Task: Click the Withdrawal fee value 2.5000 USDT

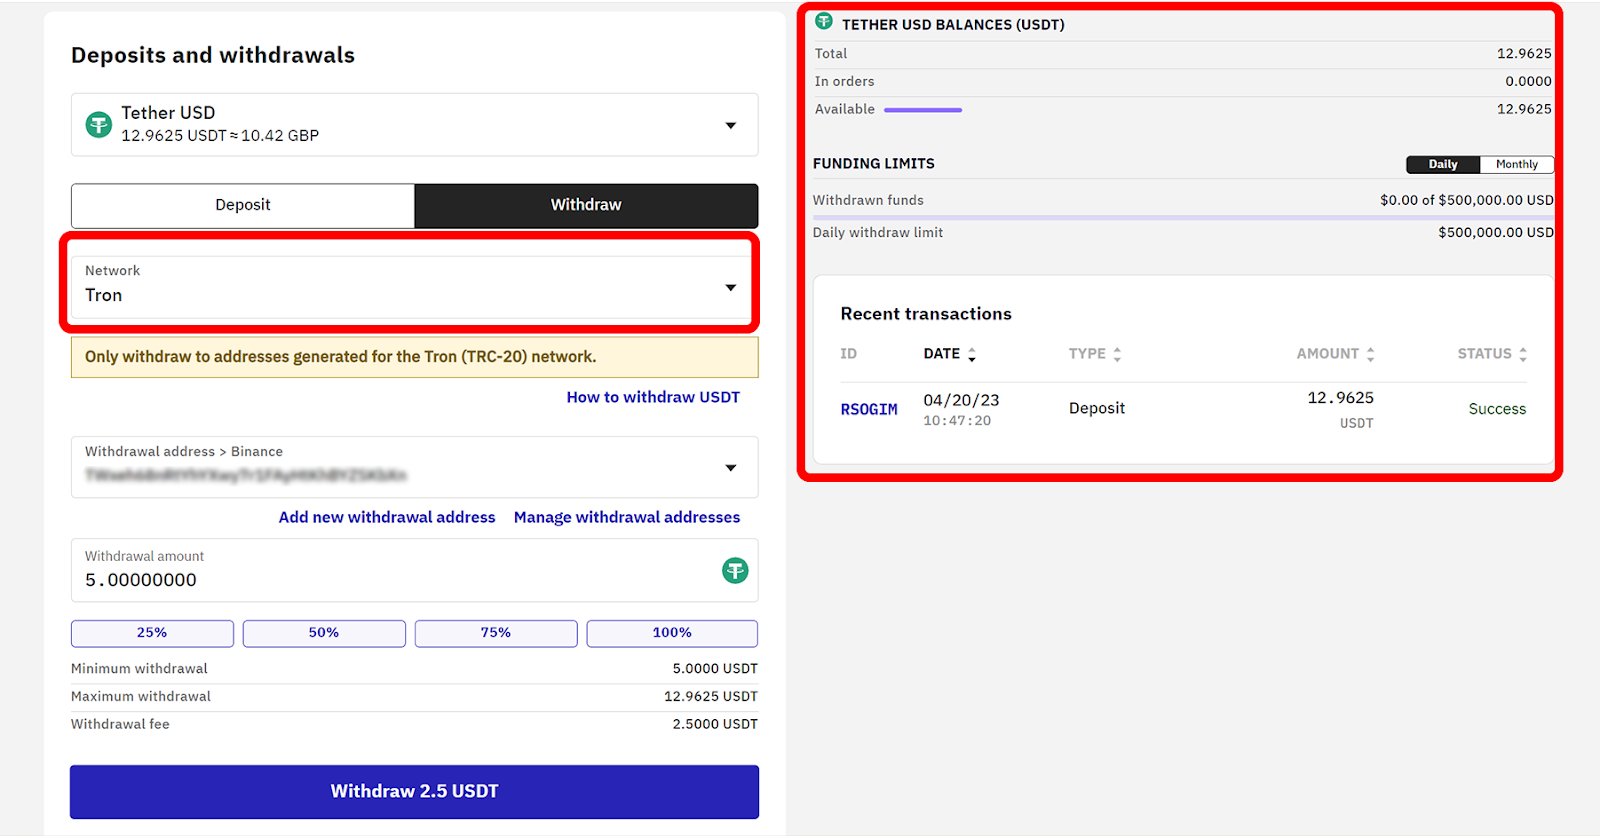Action: click(715, 724)
